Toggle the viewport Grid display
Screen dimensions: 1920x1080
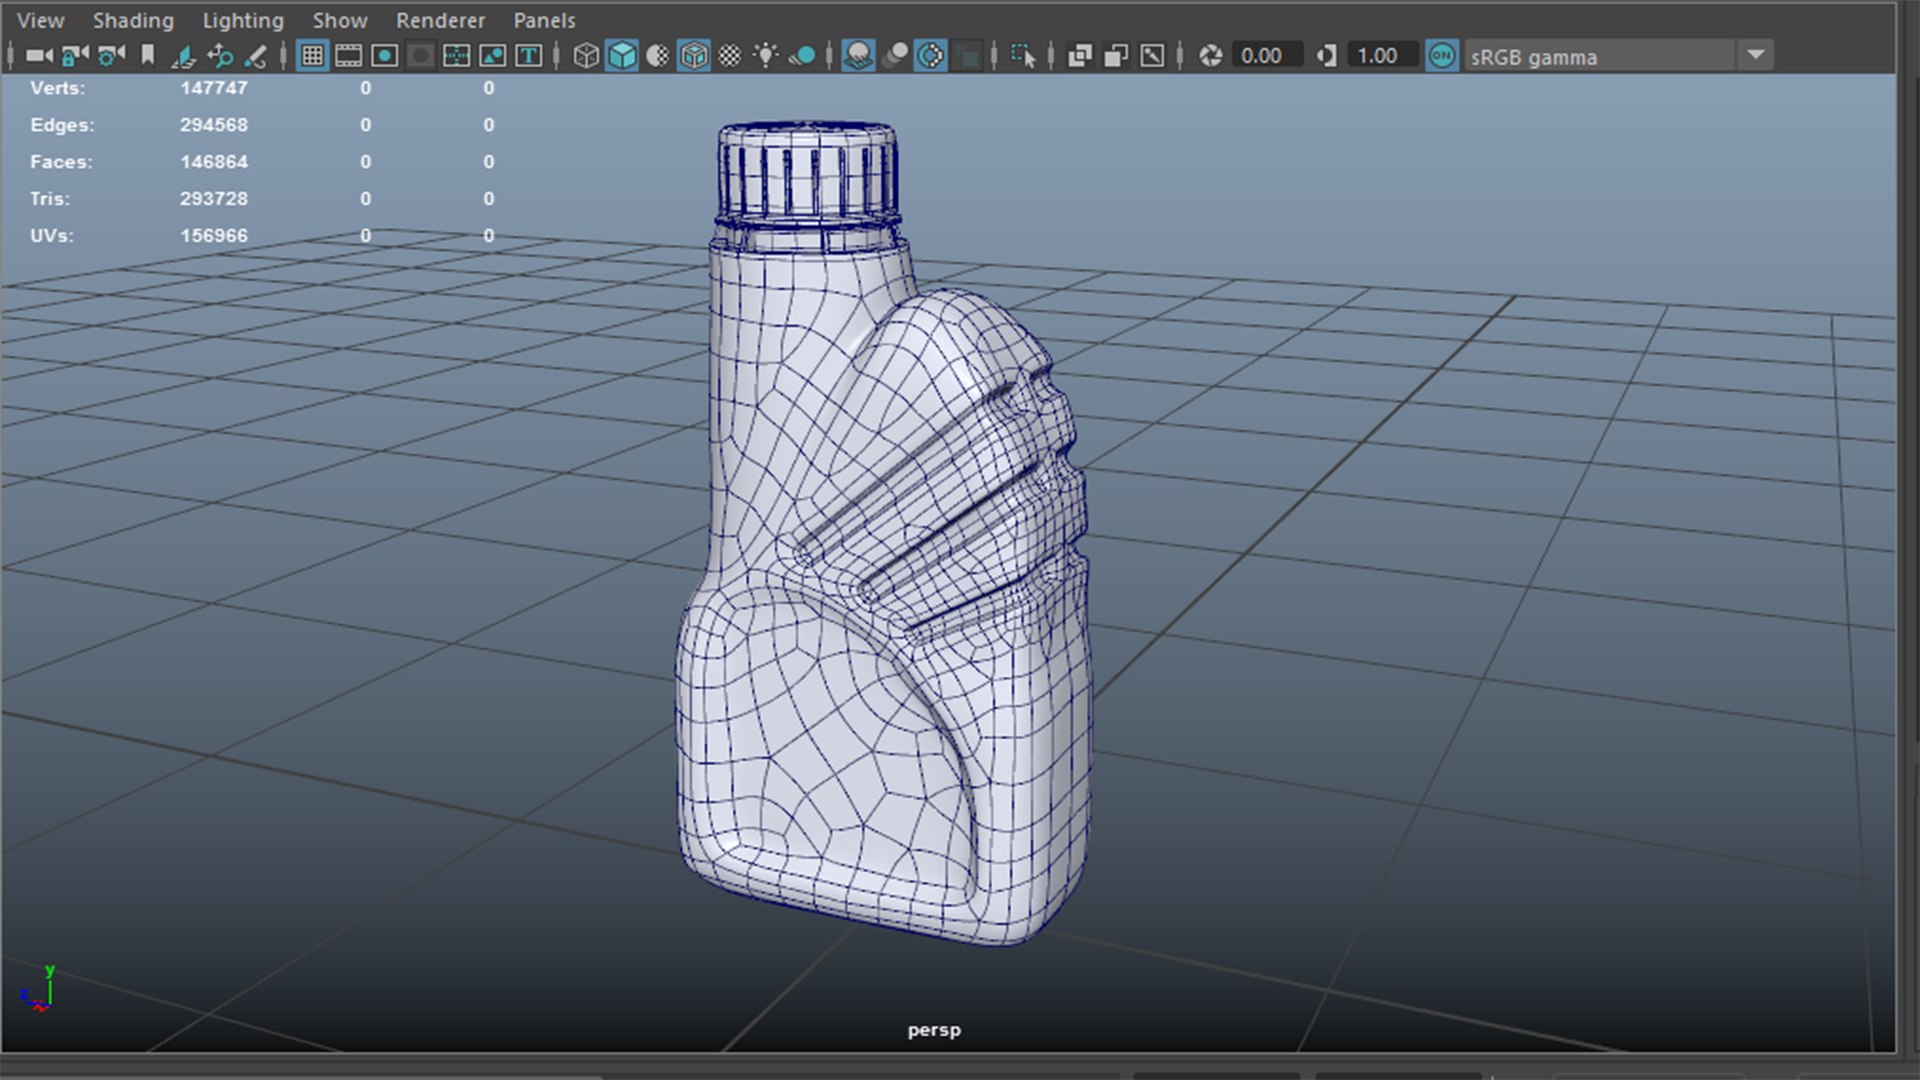[312, 56]
